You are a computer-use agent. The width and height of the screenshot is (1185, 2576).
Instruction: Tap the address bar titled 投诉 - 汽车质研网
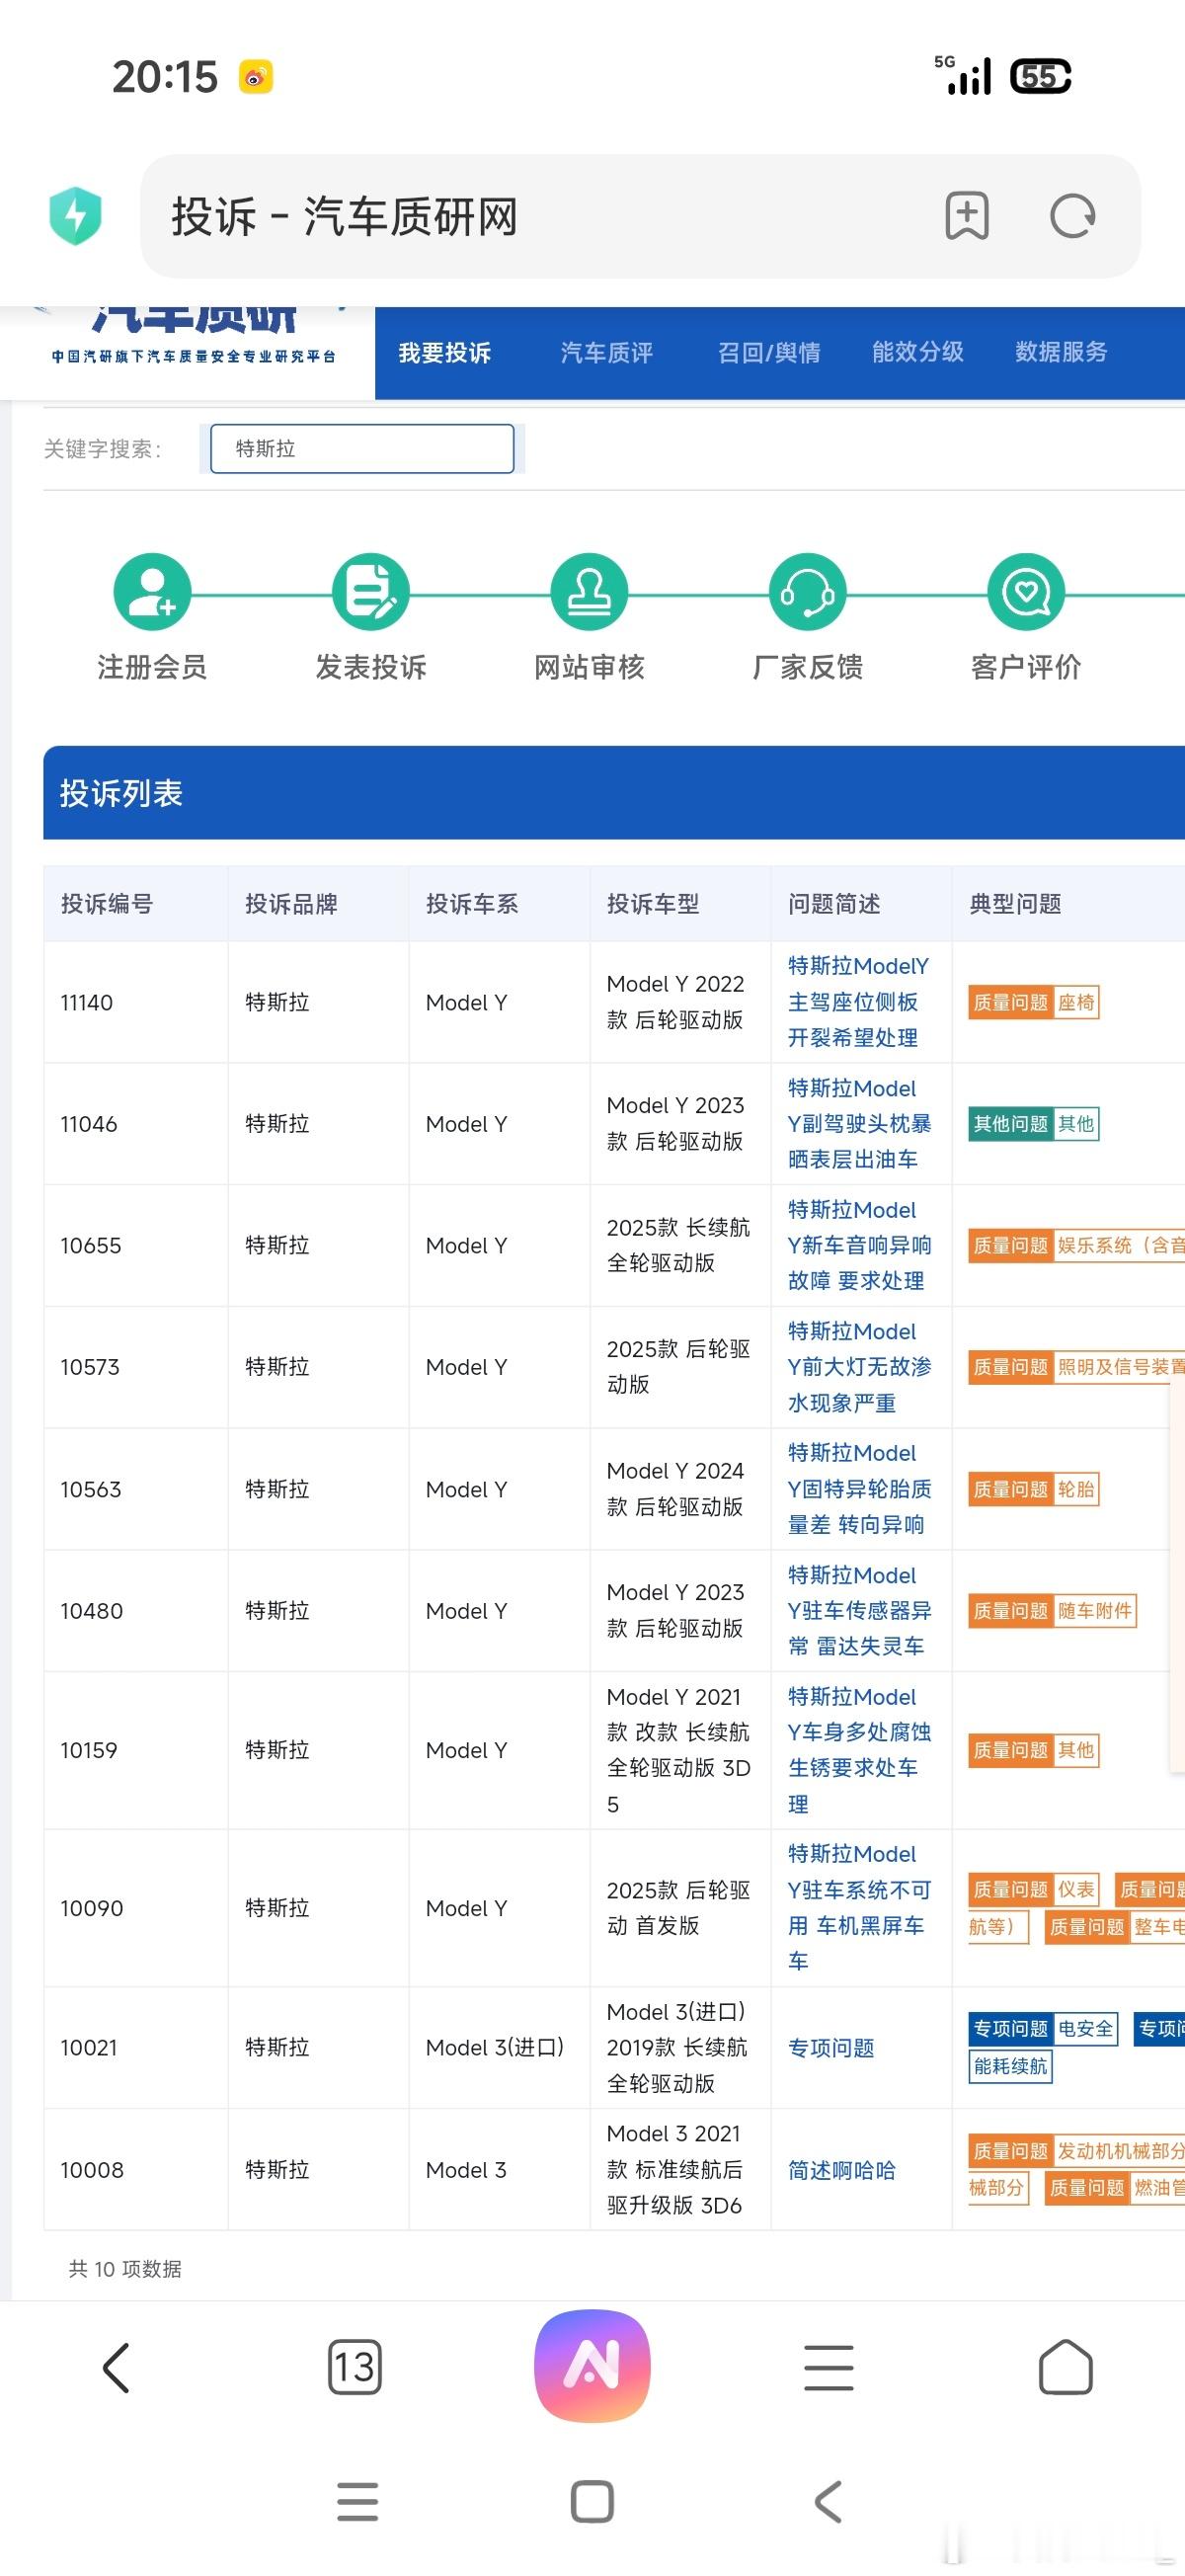(x=640, y=216)
